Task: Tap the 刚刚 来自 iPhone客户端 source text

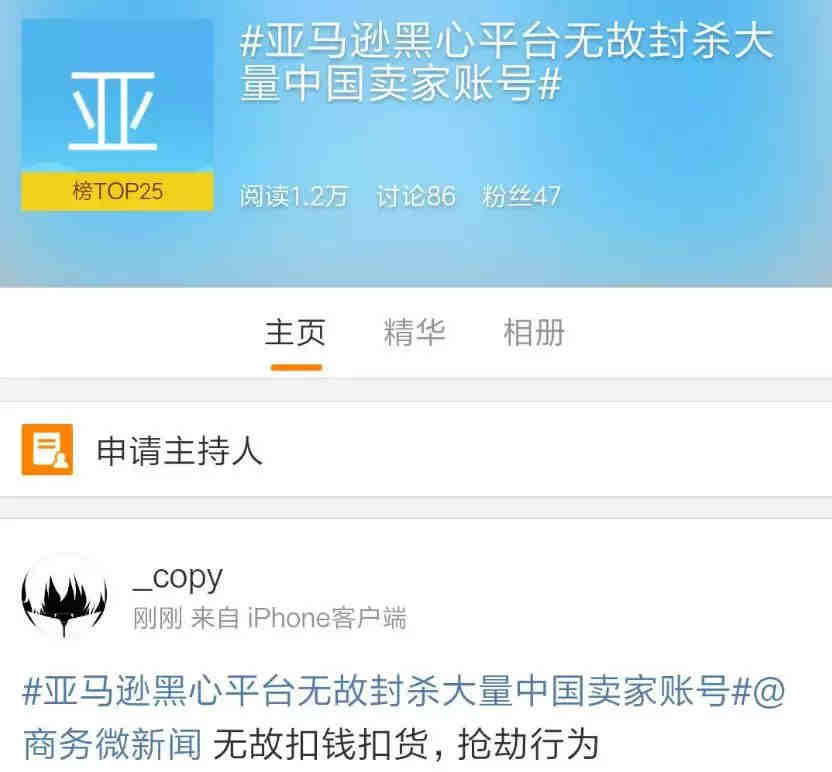Action: point(270,618)
